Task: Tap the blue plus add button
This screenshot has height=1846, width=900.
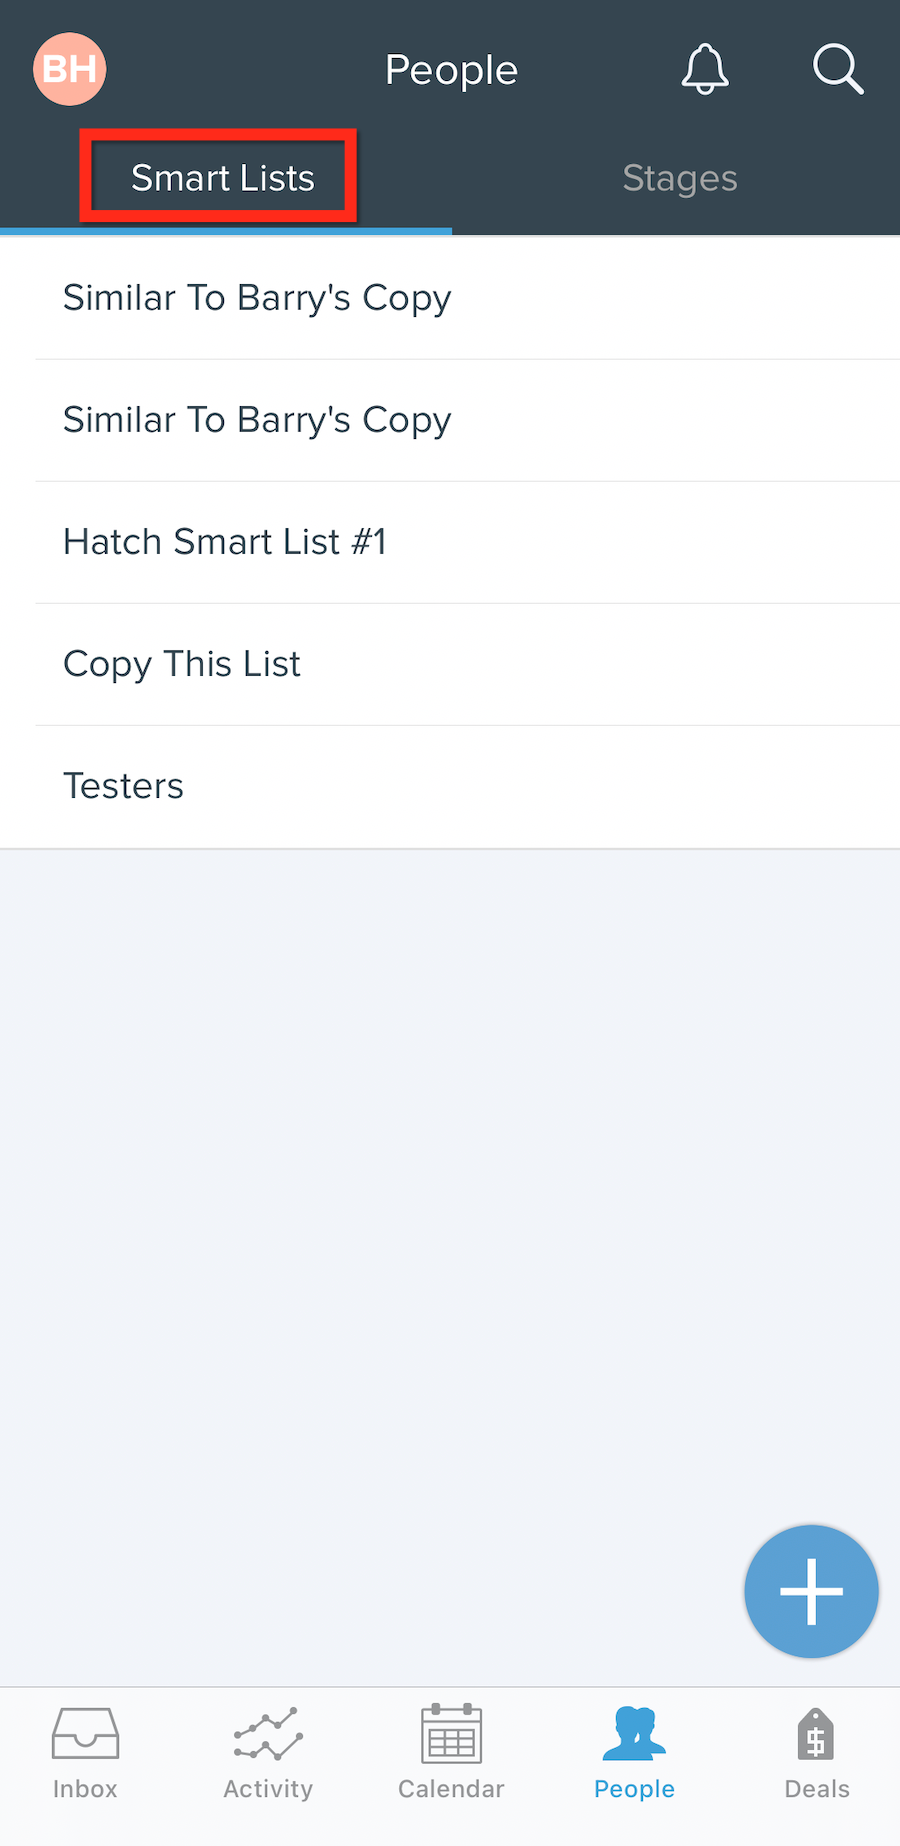Action: pyautogui.click(x=811, y=1591)
